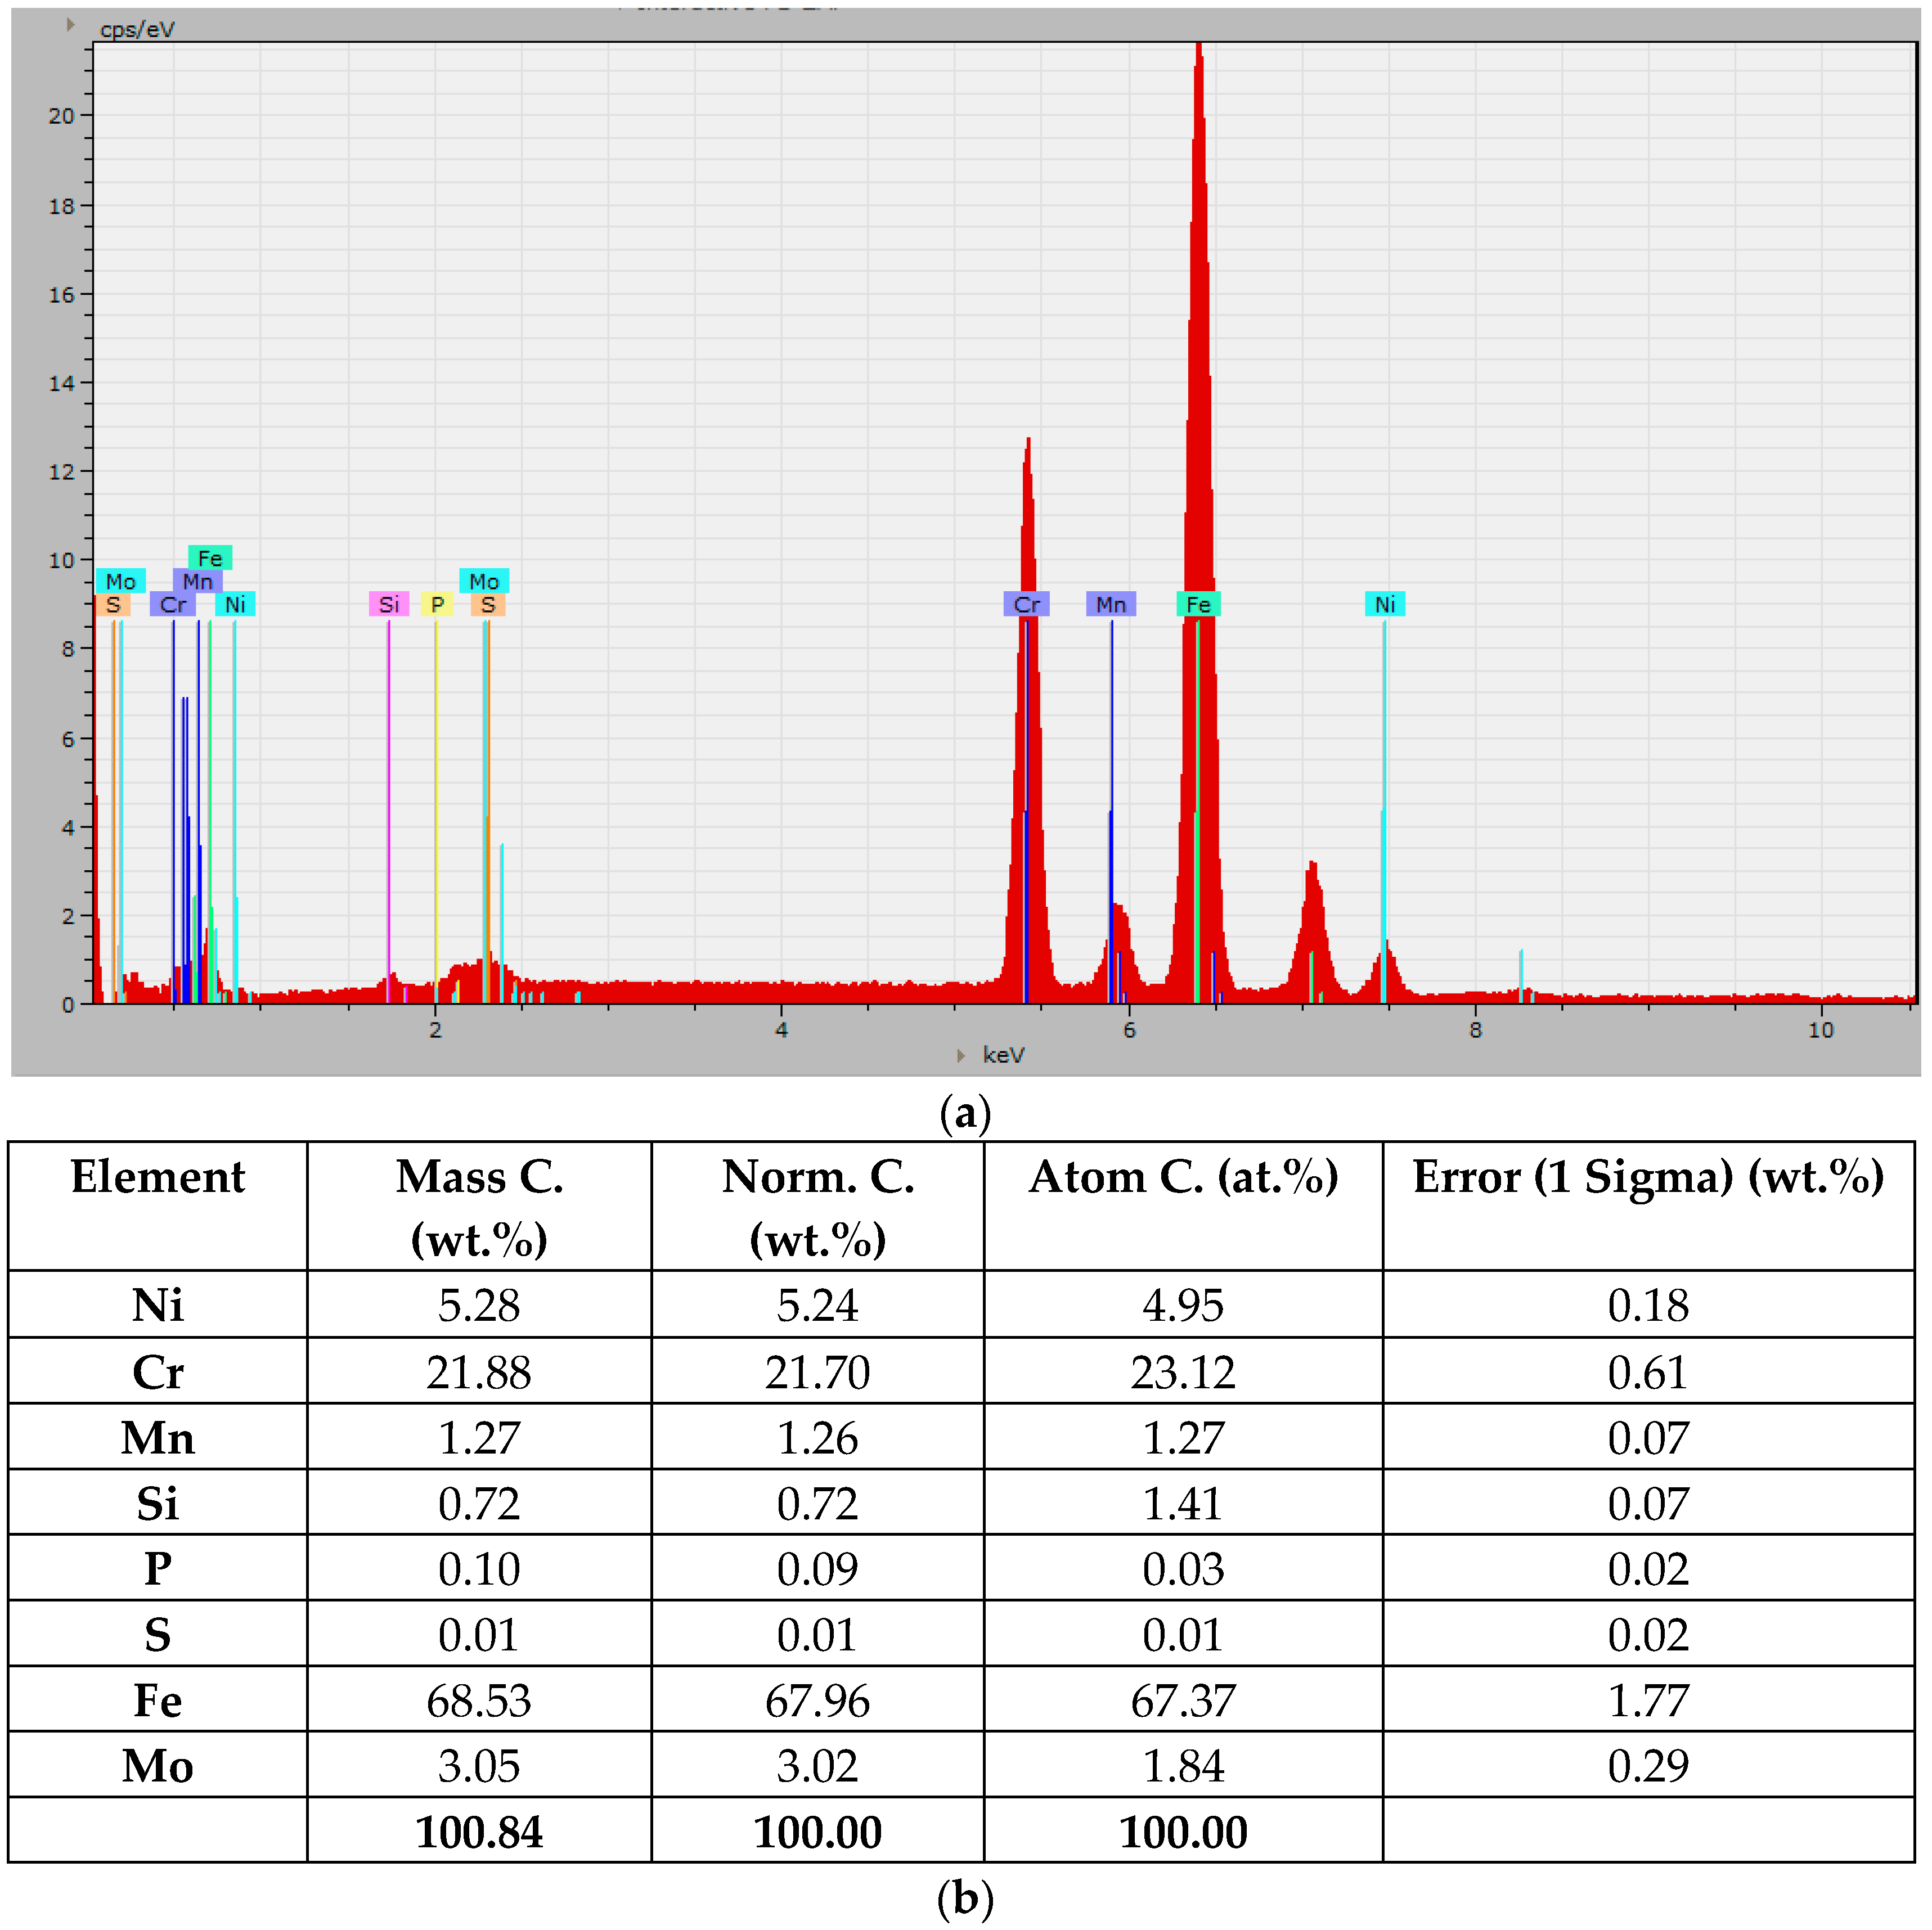Viewport: 1932px width, 1930px height.
Task: Select the Mo row label in the table
Action: [x=157, y=1766]
